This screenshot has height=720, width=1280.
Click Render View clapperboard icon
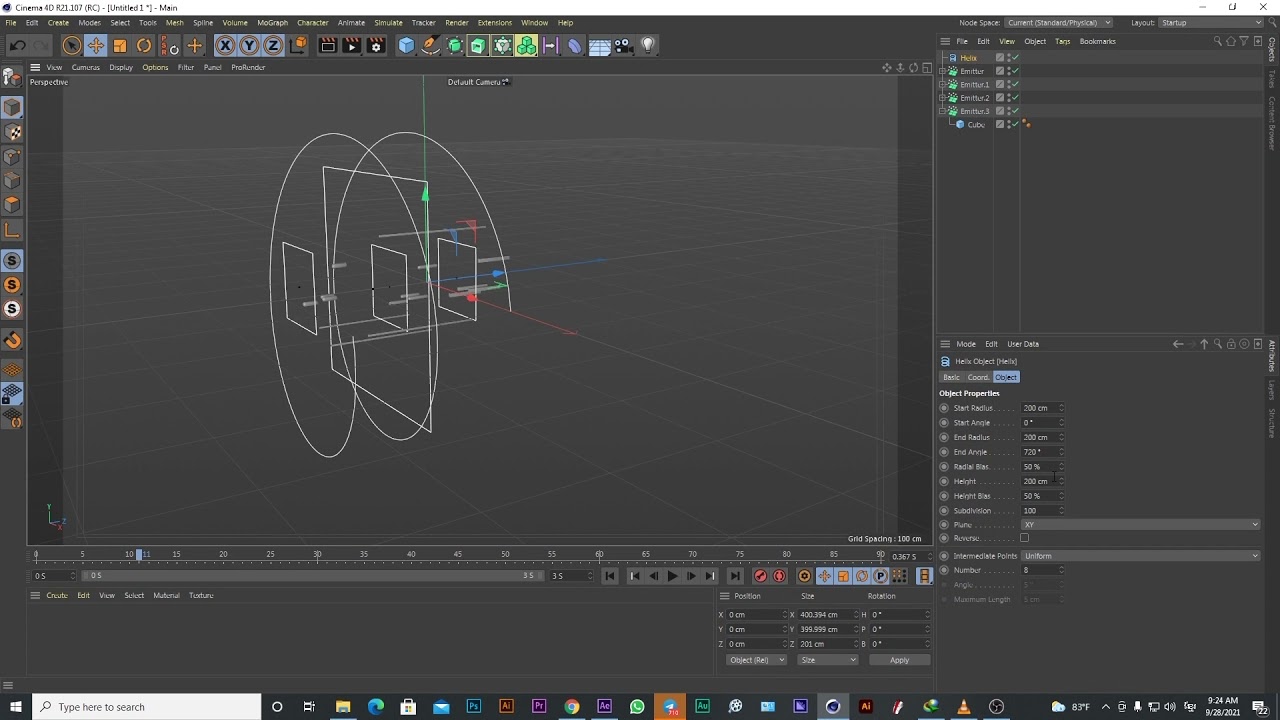tap(327, 45)
